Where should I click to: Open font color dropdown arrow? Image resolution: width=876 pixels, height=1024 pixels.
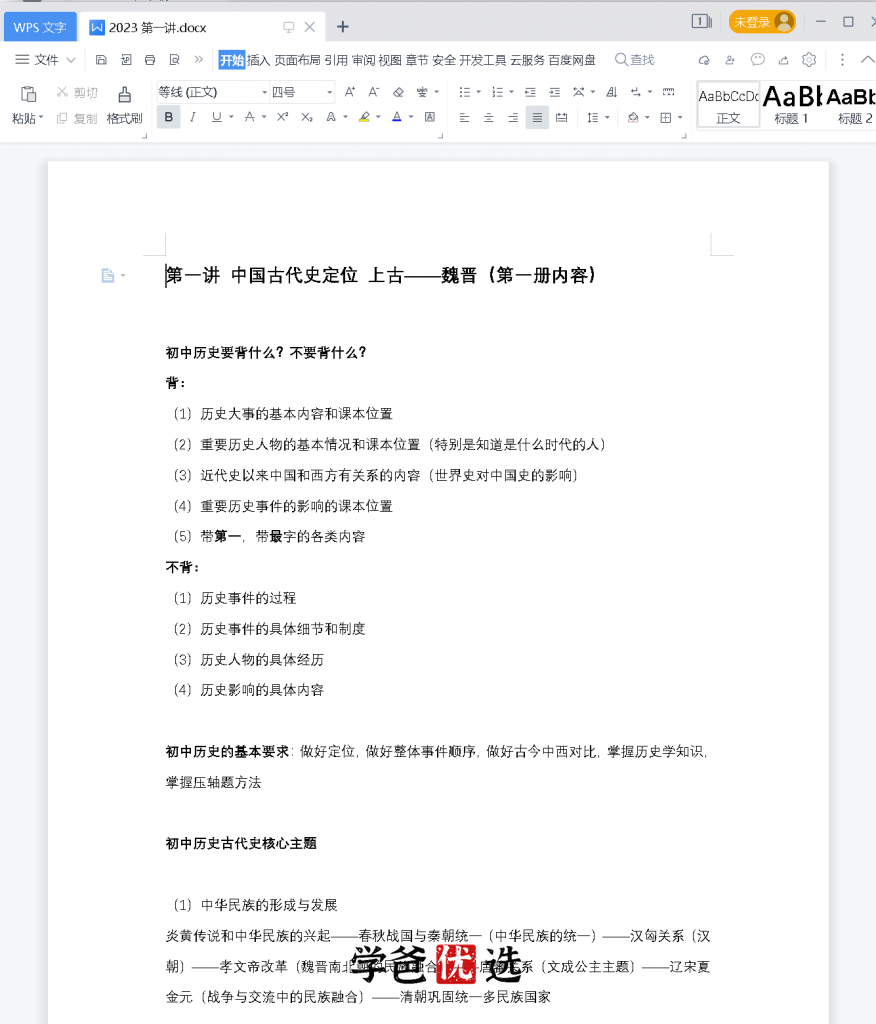pyautogui.click(x=411, y=117)
